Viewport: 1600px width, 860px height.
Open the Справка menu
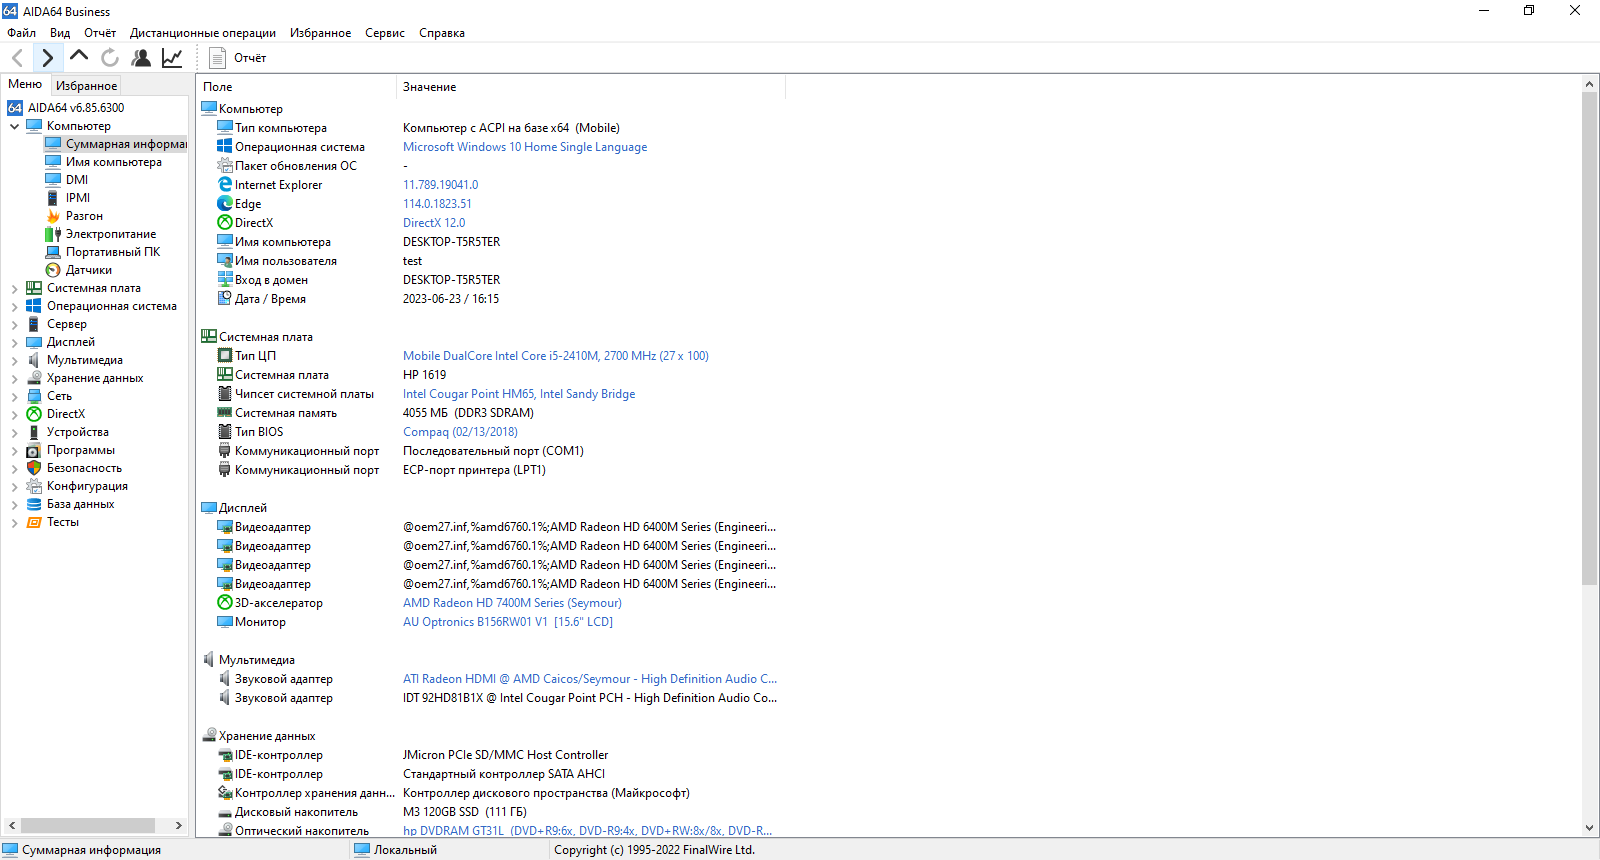coord(442,33)
